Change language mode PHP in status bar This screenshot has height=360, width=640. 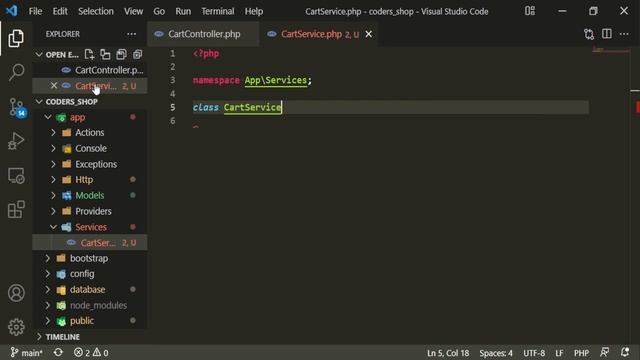click(x=581, y=353)
